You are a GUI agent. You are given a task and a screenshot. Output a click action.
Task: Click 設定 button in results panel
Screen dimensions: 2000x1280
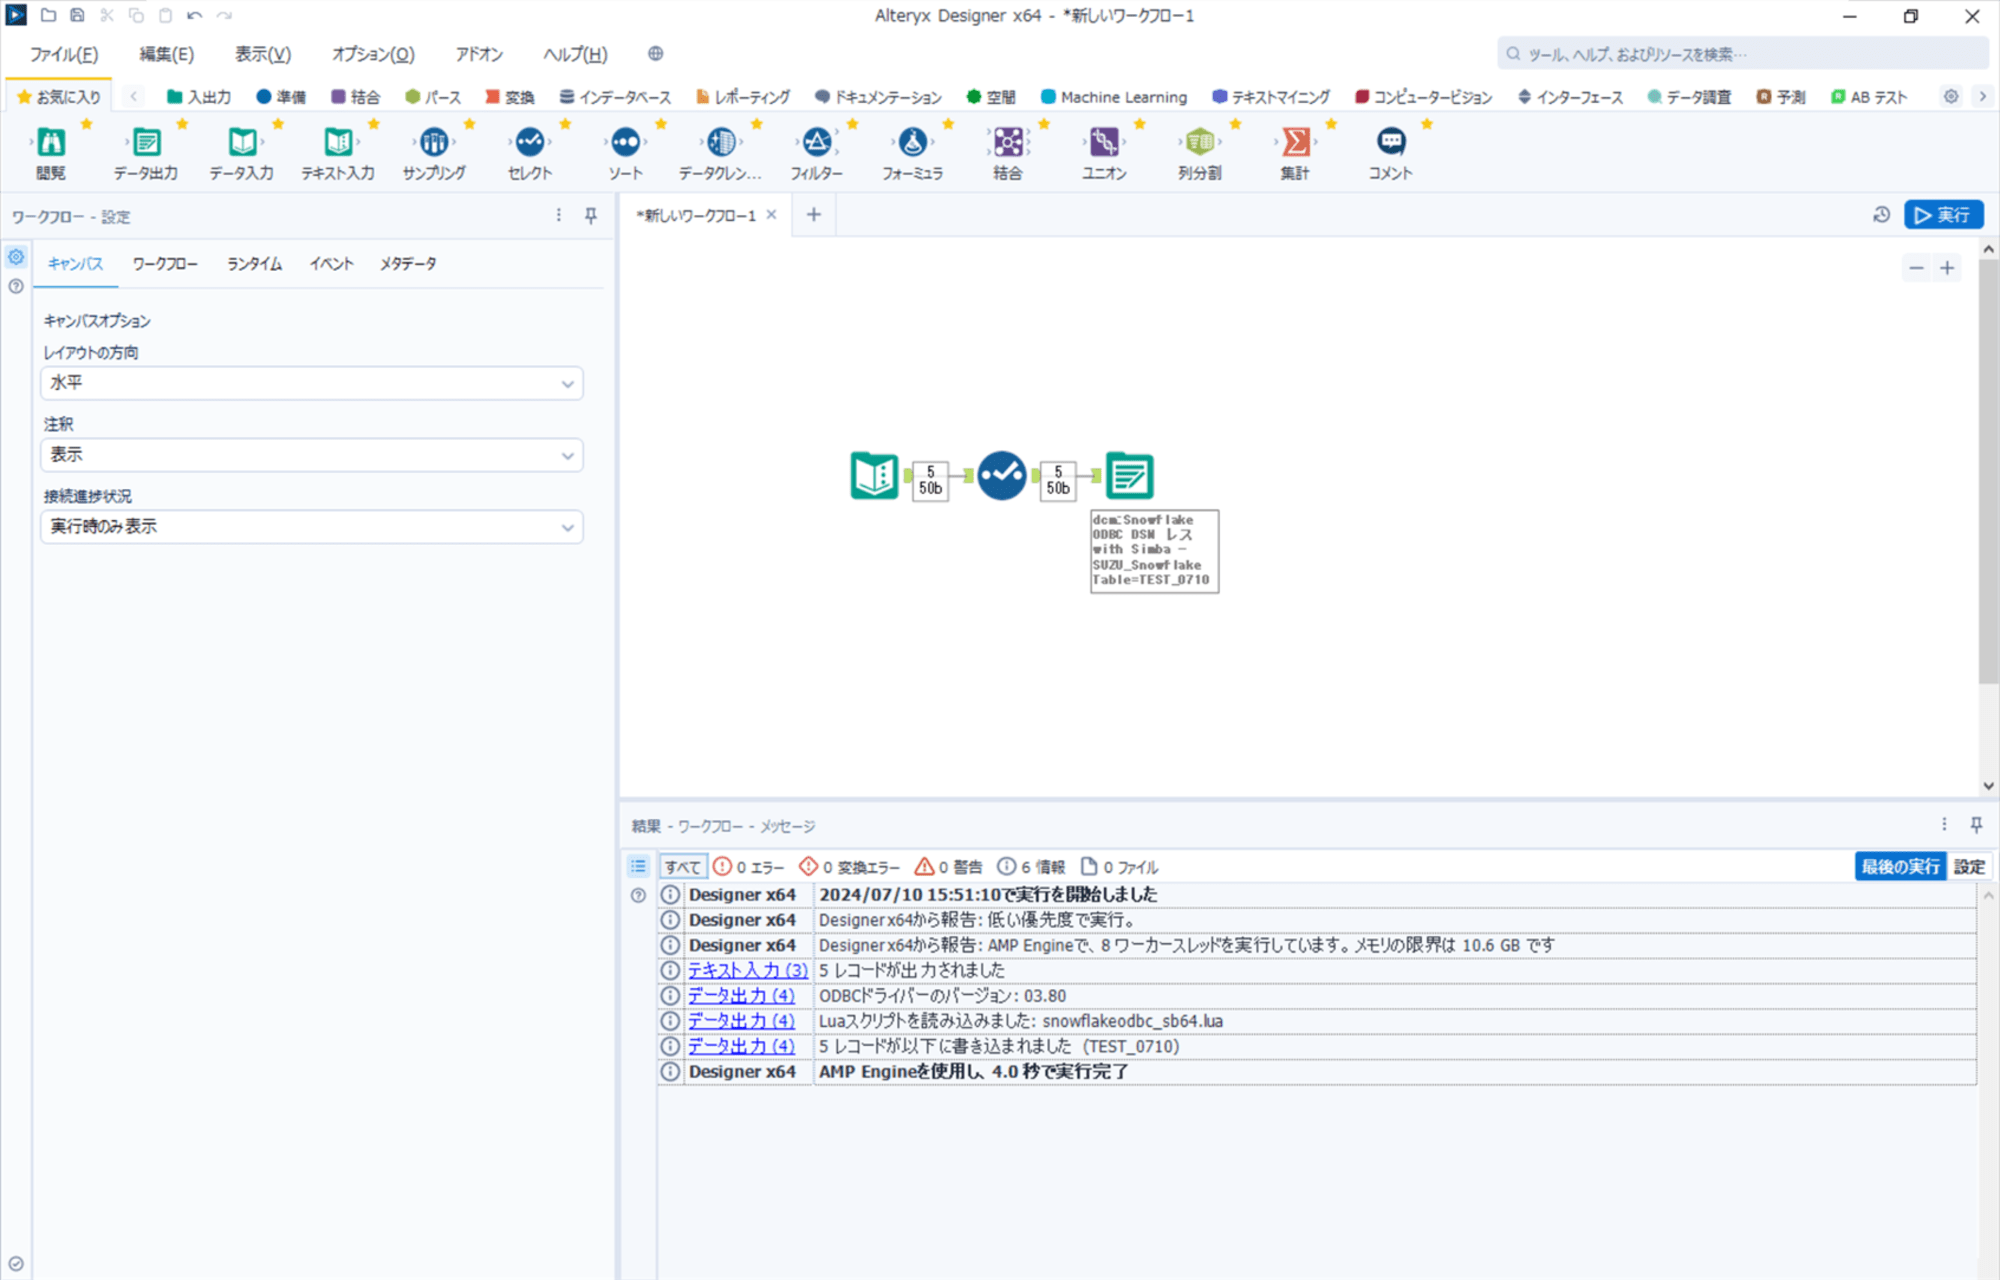(x=1969, y=867)
